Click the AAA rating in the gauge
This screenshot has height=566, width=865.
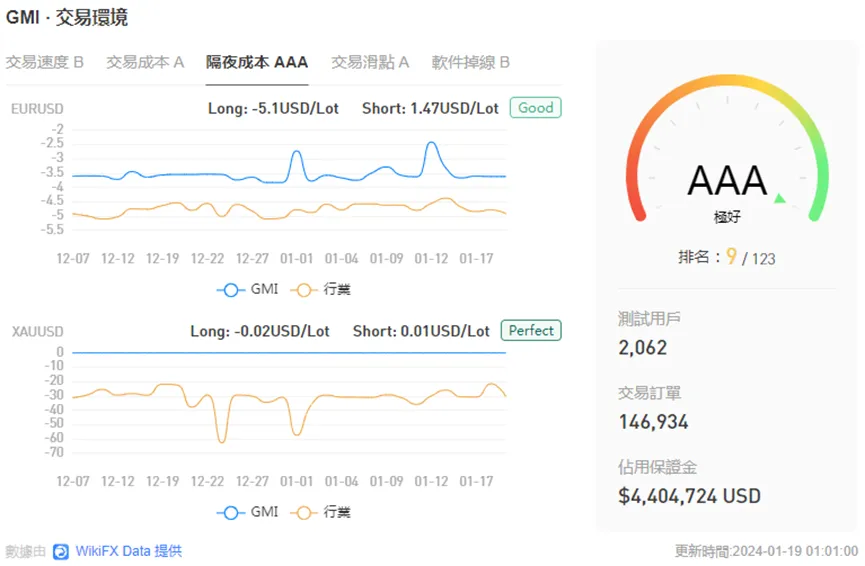click(727, 180)
